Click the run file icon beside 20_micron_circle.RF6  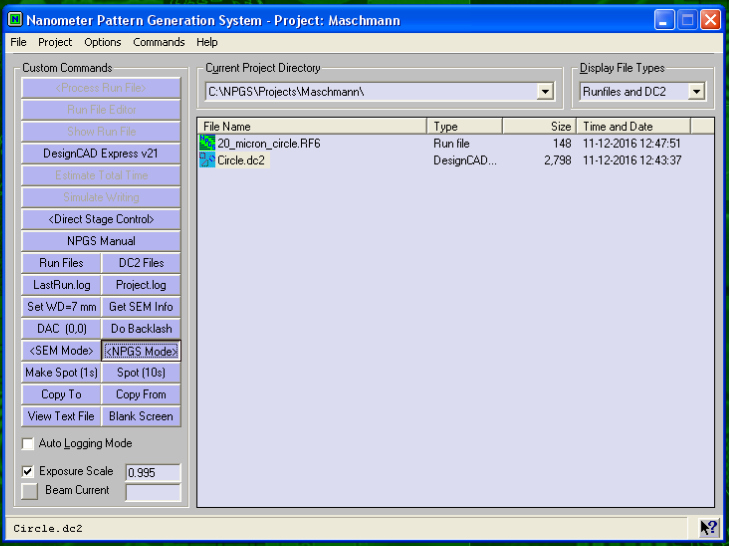(208, 144)
